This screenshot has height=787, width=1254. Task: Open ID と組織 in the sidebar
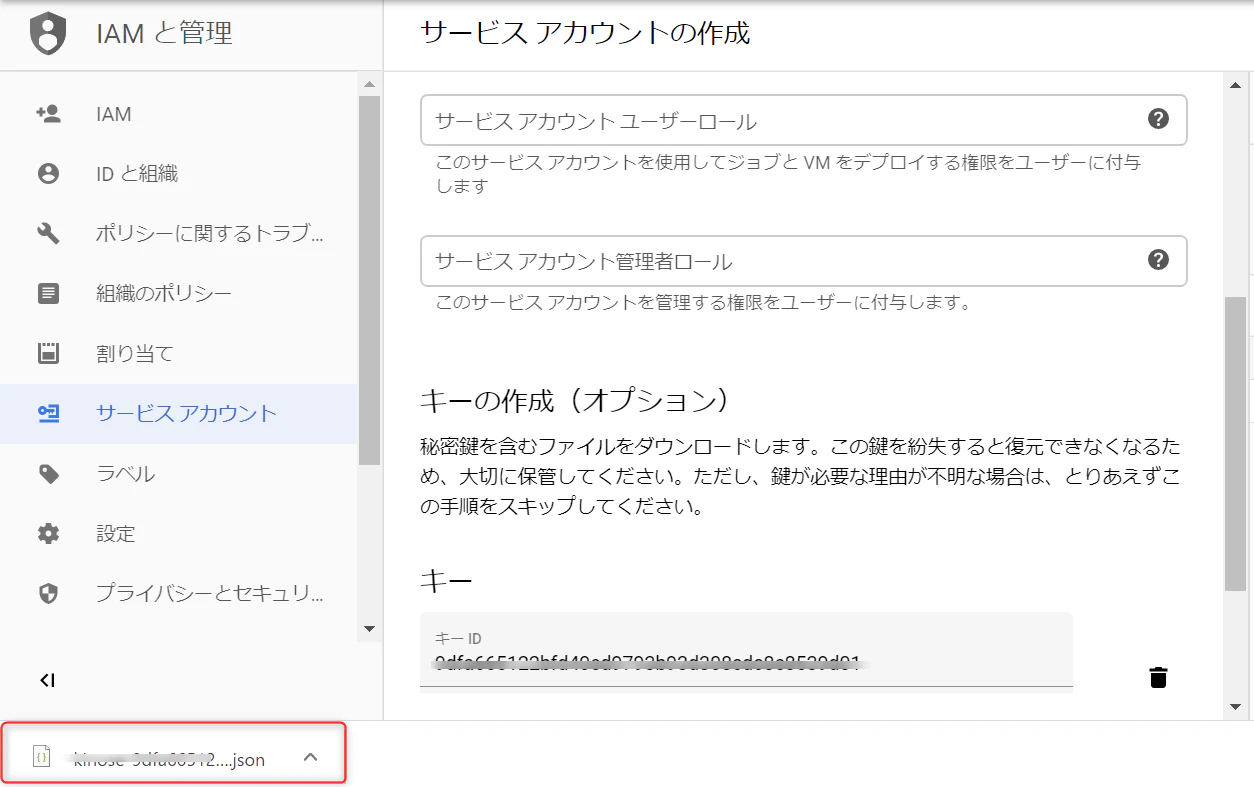[x=178, y=174]
